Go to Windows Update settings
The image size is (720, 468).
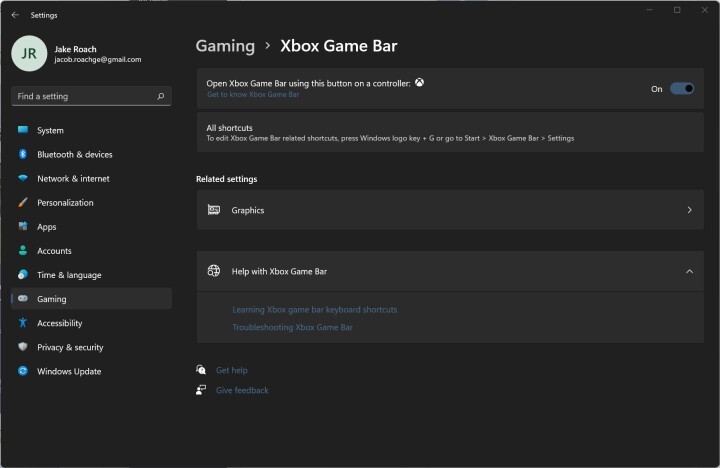pos(91,372)
